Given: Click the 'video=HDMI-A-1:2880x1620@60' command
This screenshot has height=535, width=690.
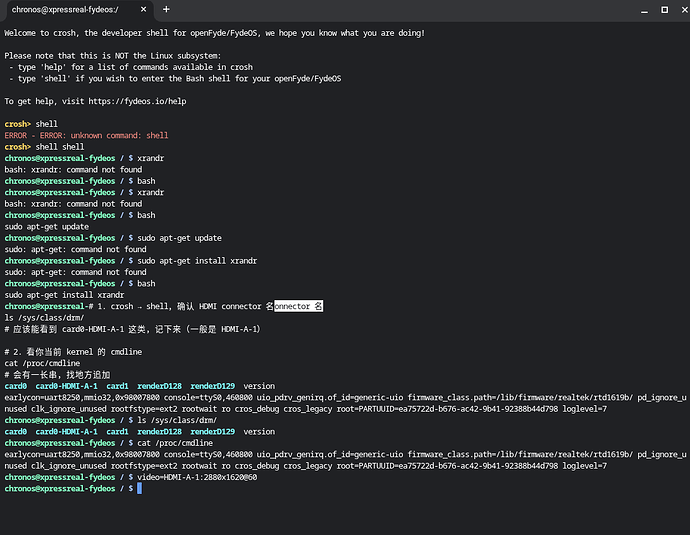Looking at the screenshot, I should tap(197, 477).
